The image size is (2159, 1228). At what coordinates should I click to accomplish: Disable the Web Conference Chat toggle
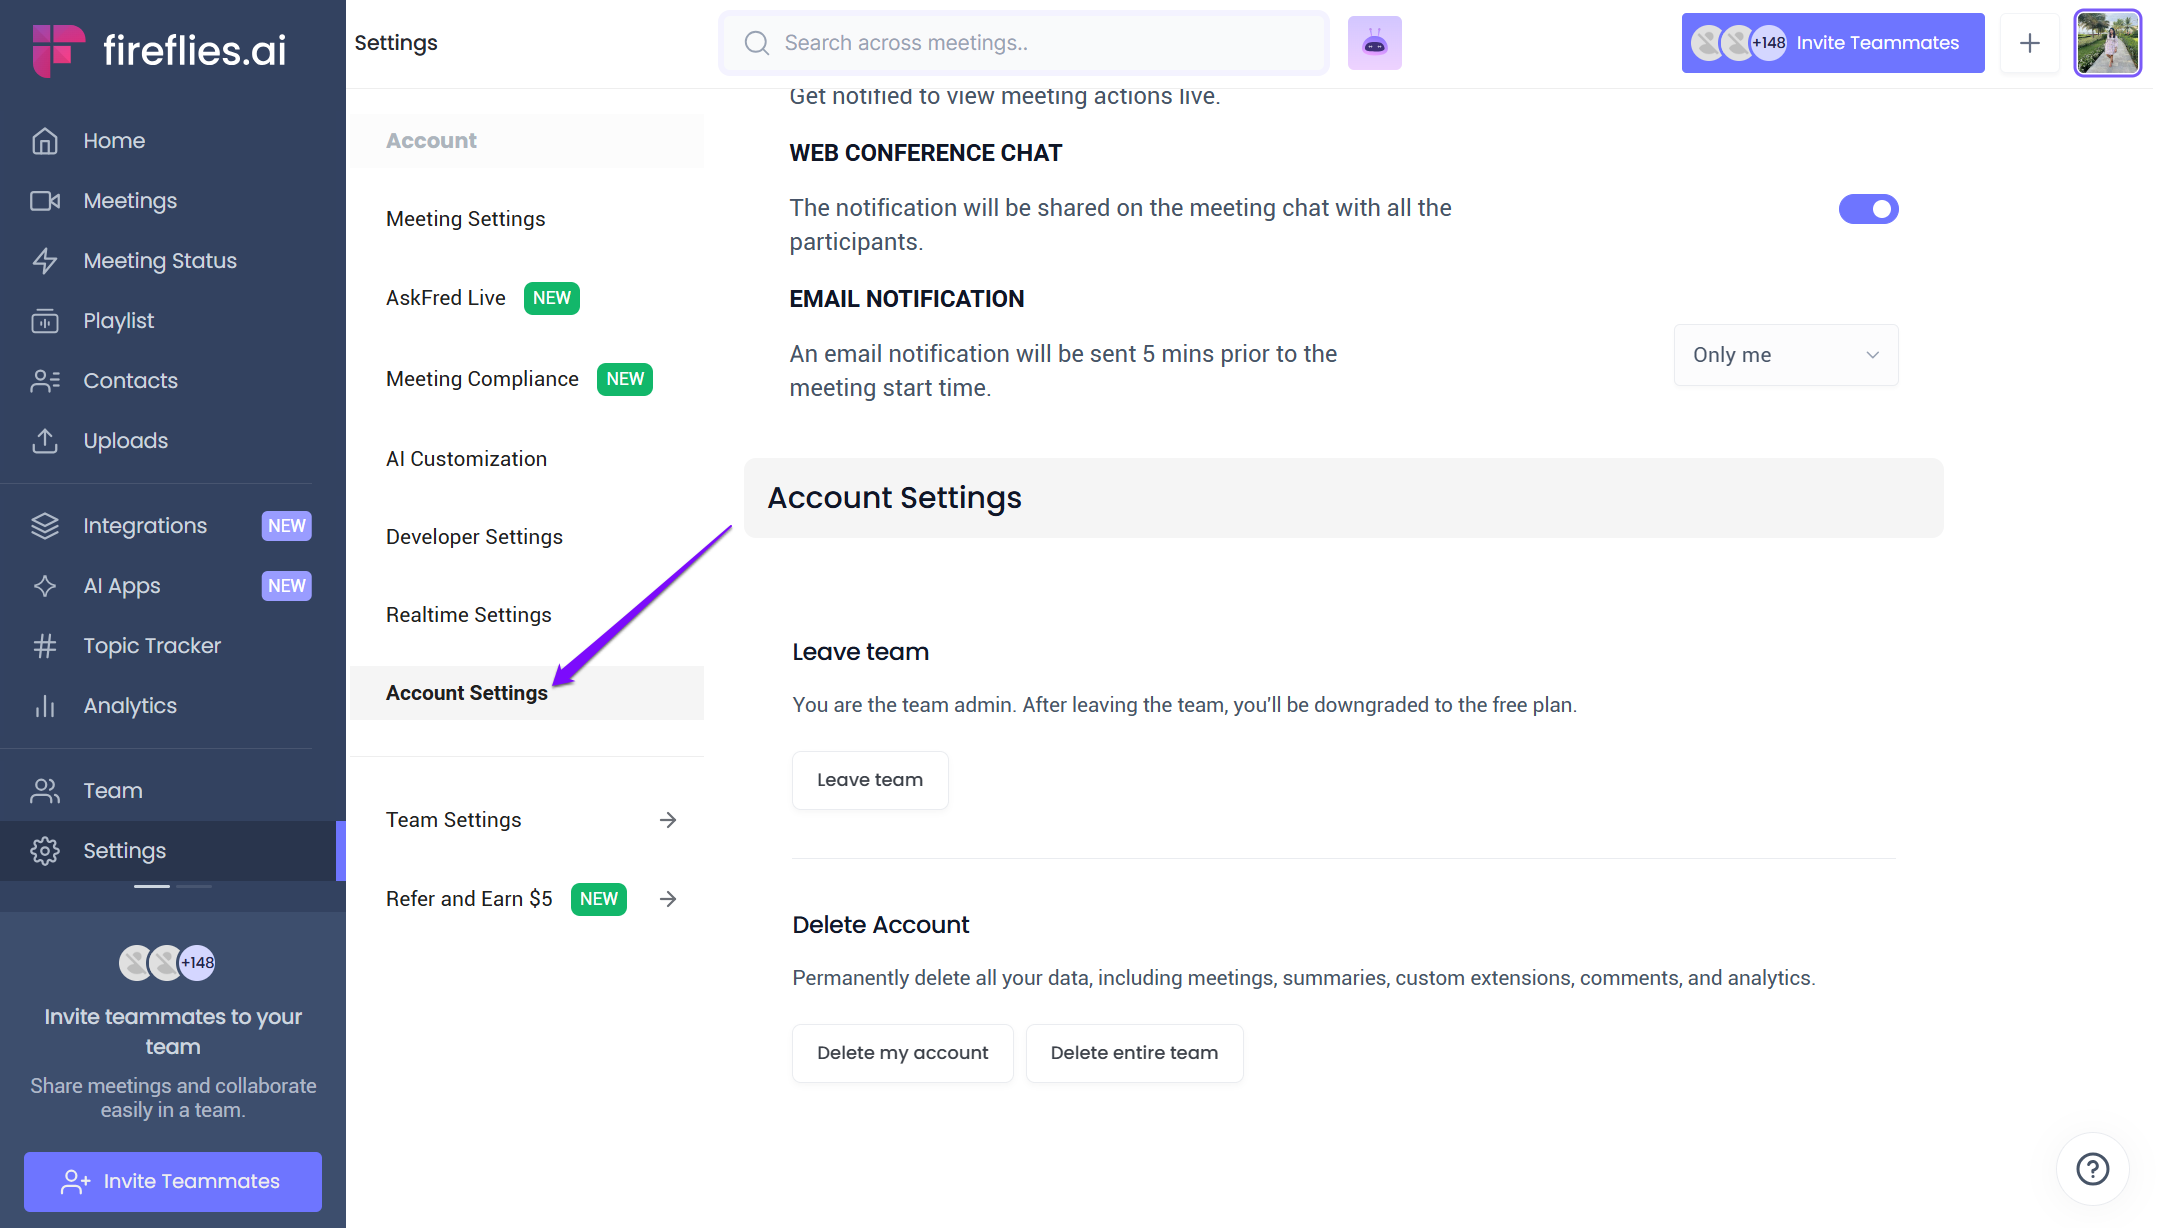1868,209
